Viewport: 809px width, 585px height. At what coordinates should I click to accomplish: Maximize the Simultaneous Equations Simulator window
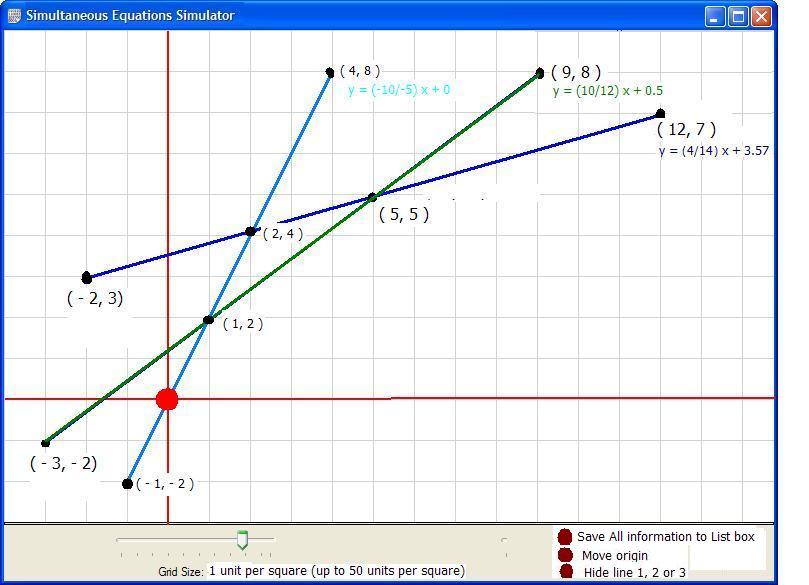pyautogui.click(x=738, y=16)
